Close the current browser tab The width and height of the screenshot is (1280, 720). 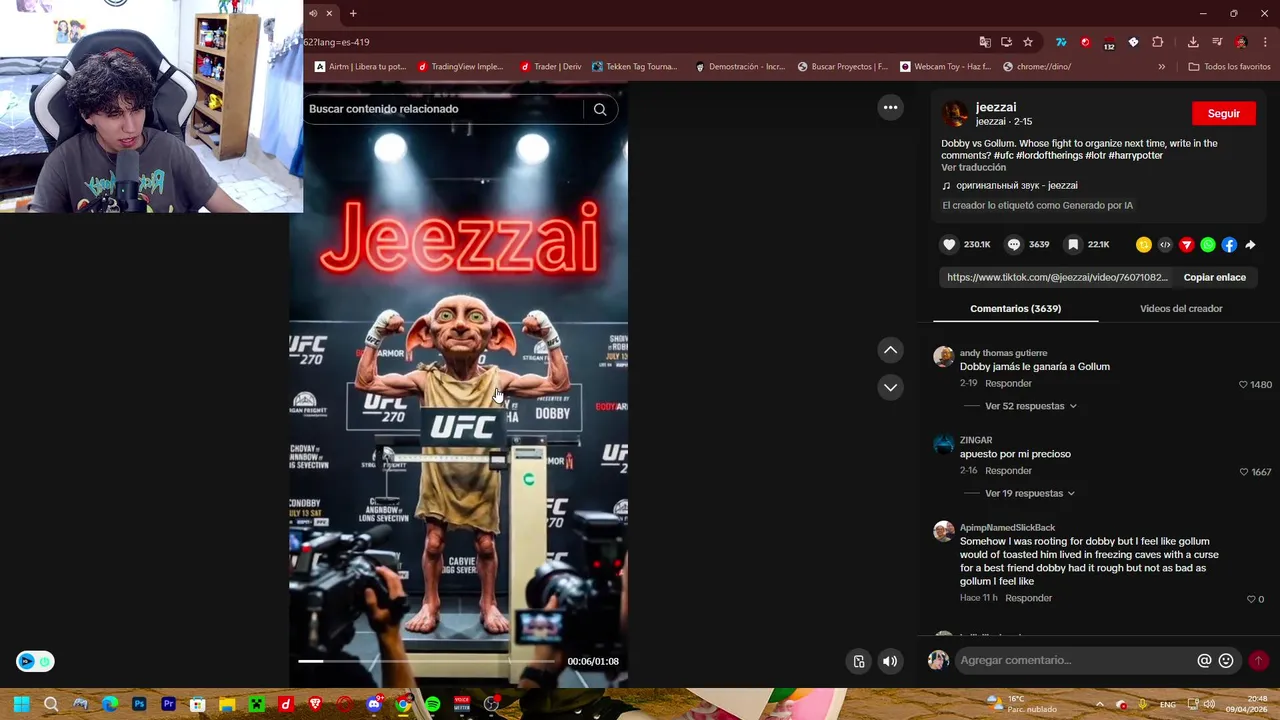coord(329,13)
